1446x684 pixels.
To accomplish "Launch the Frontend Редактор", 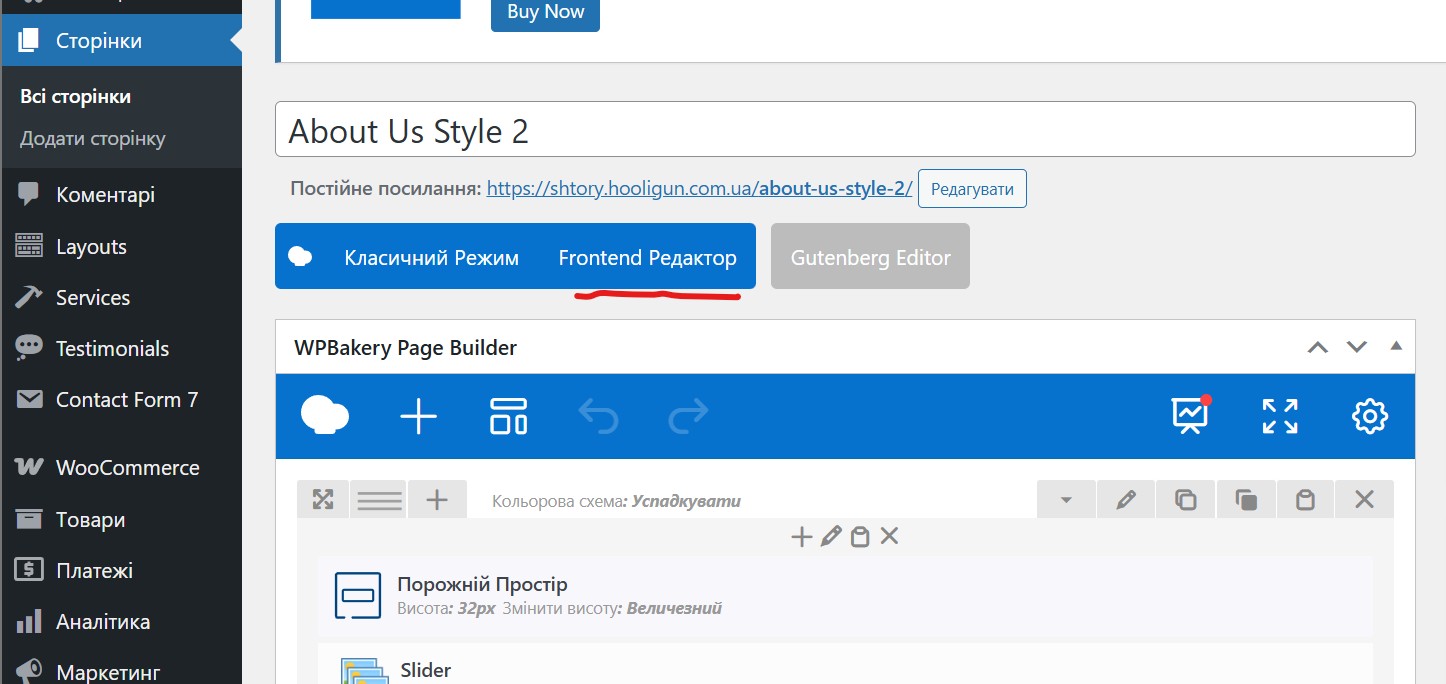I will (x=648, y=258).
